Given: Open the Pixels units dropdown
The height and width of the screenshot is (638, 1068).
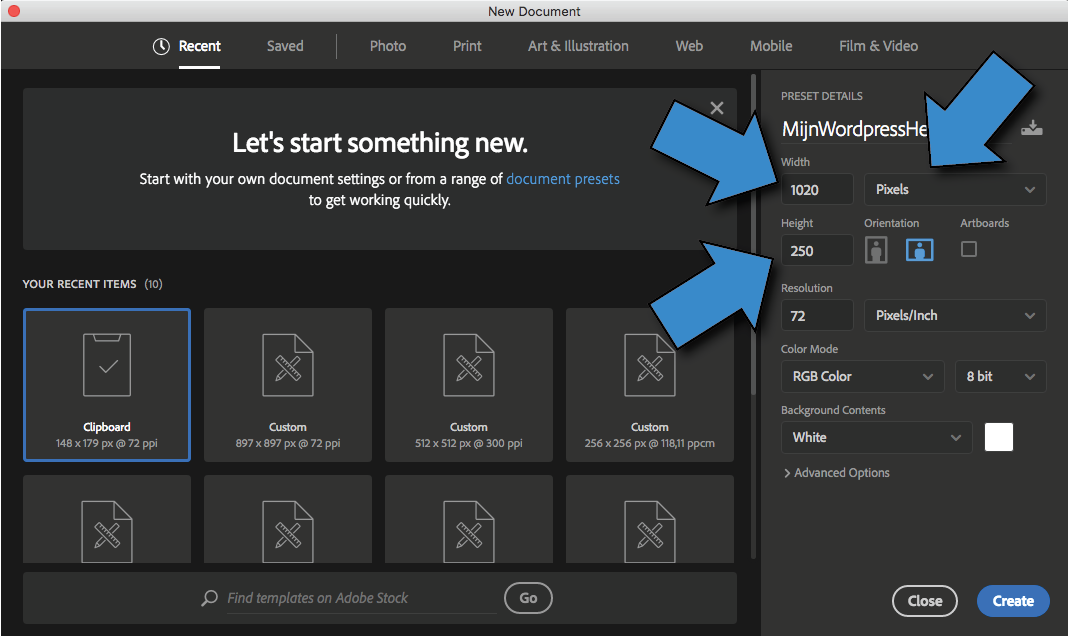Looking at the screenshot, I should (954, 189).
